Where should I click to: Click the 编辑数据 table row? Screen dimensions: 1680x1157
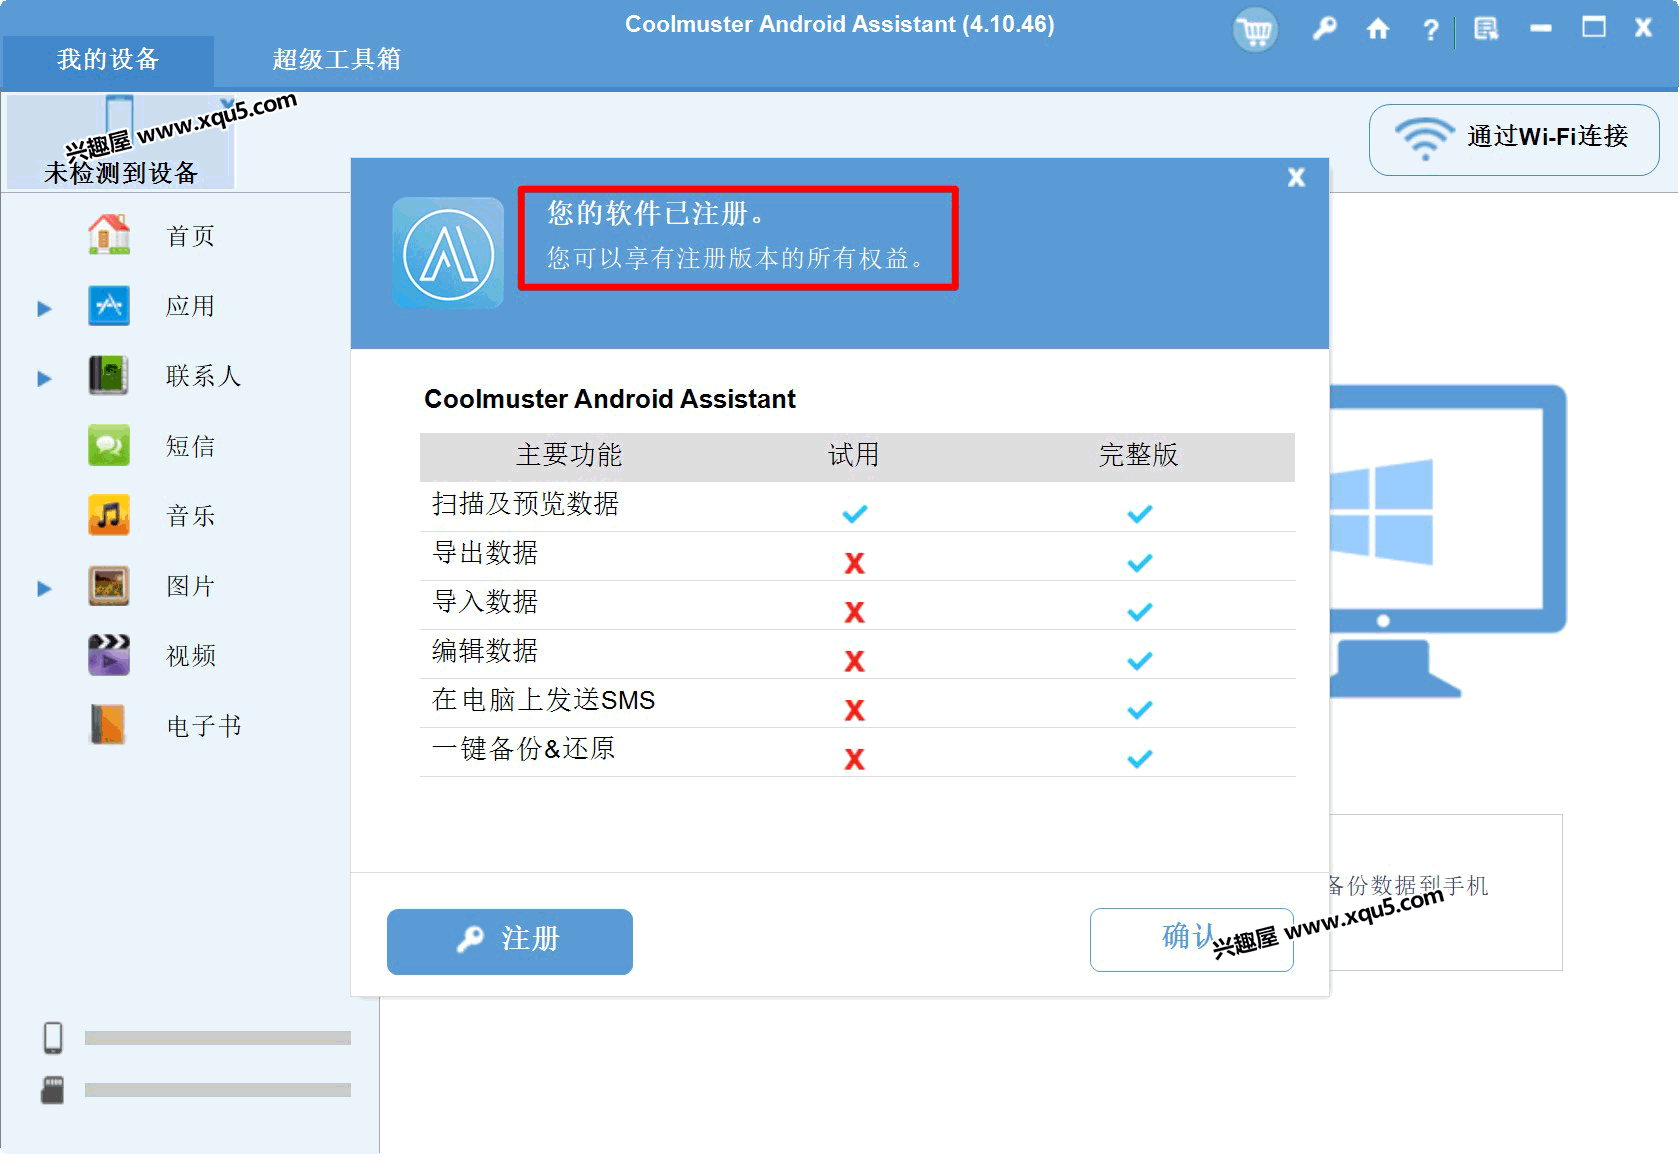pyautogui.click(x=857, y=654)
